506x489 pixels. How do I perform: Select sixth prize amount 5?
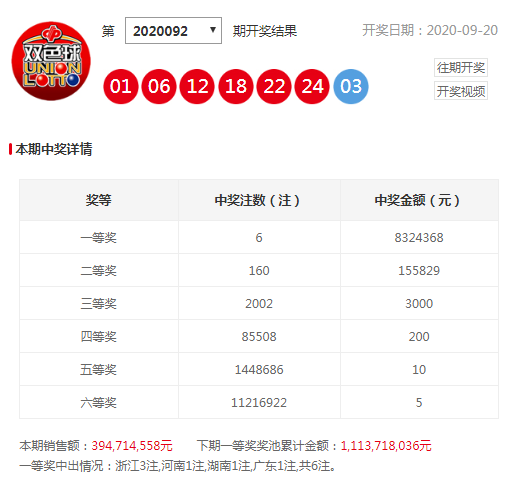tap(419, 403)
